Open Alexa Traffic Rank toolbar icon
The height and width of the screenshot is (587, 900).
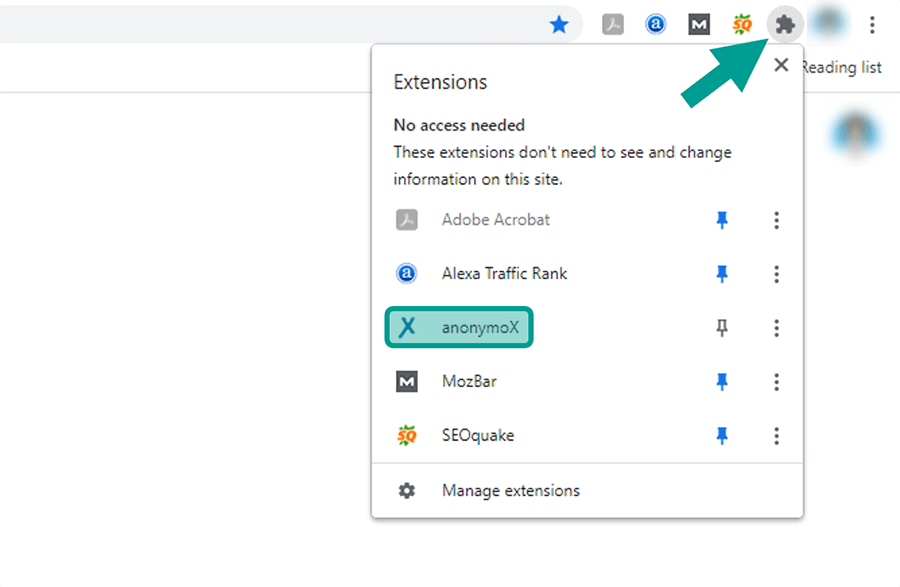click(x=655, y=25)
